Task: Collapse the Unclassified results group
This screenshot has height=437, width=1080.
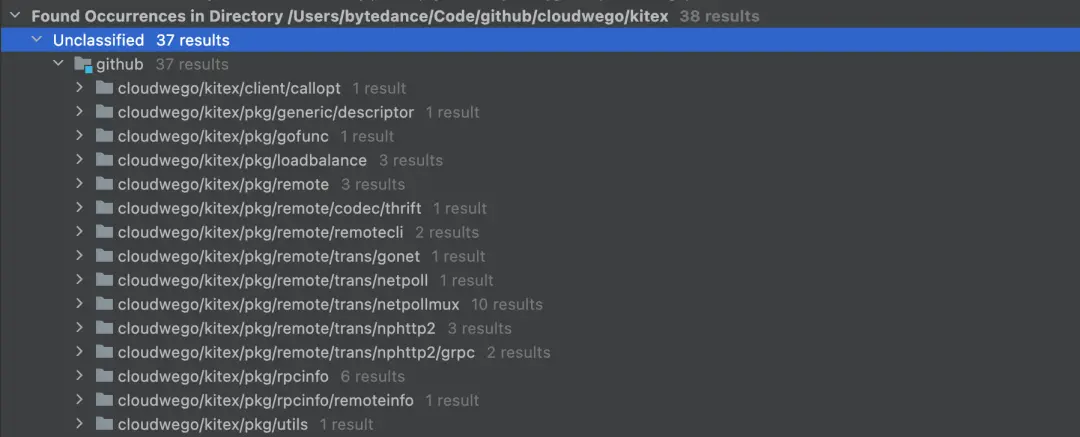Action: tap(37, 40)
